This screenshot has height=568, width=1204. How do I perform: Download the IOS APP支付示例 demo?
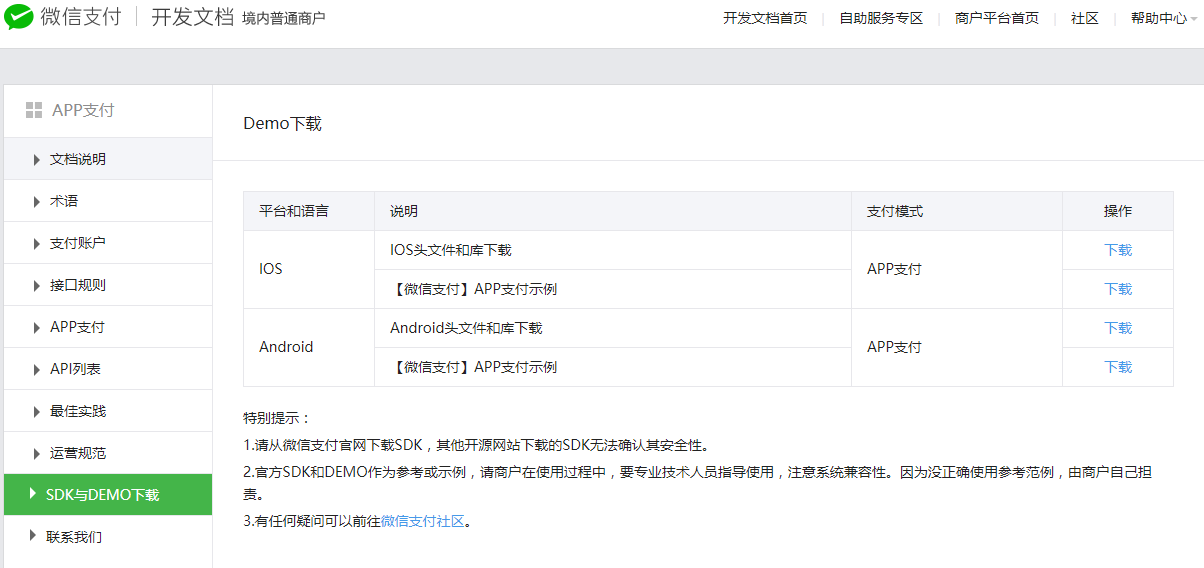[x=1118, y=289]
